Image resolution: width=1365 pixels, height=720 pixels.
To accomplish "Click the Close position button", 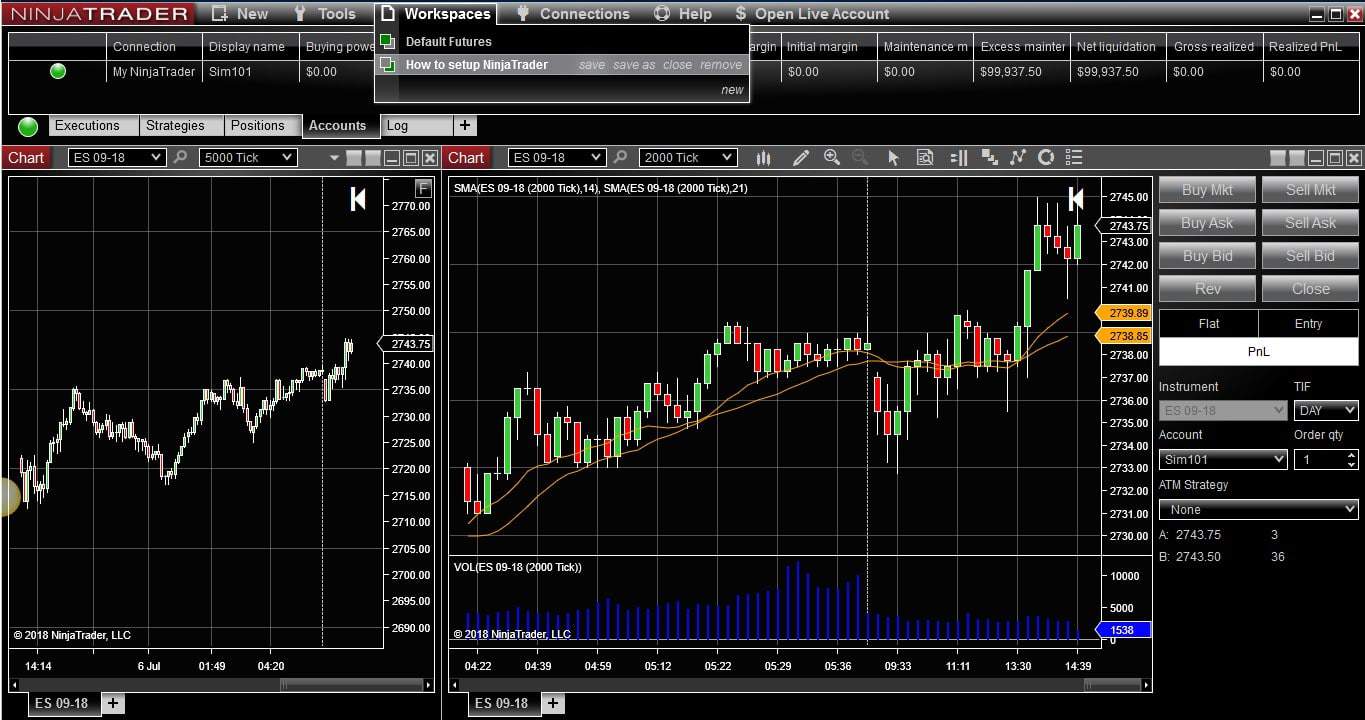I will [x=1310, y=289].
